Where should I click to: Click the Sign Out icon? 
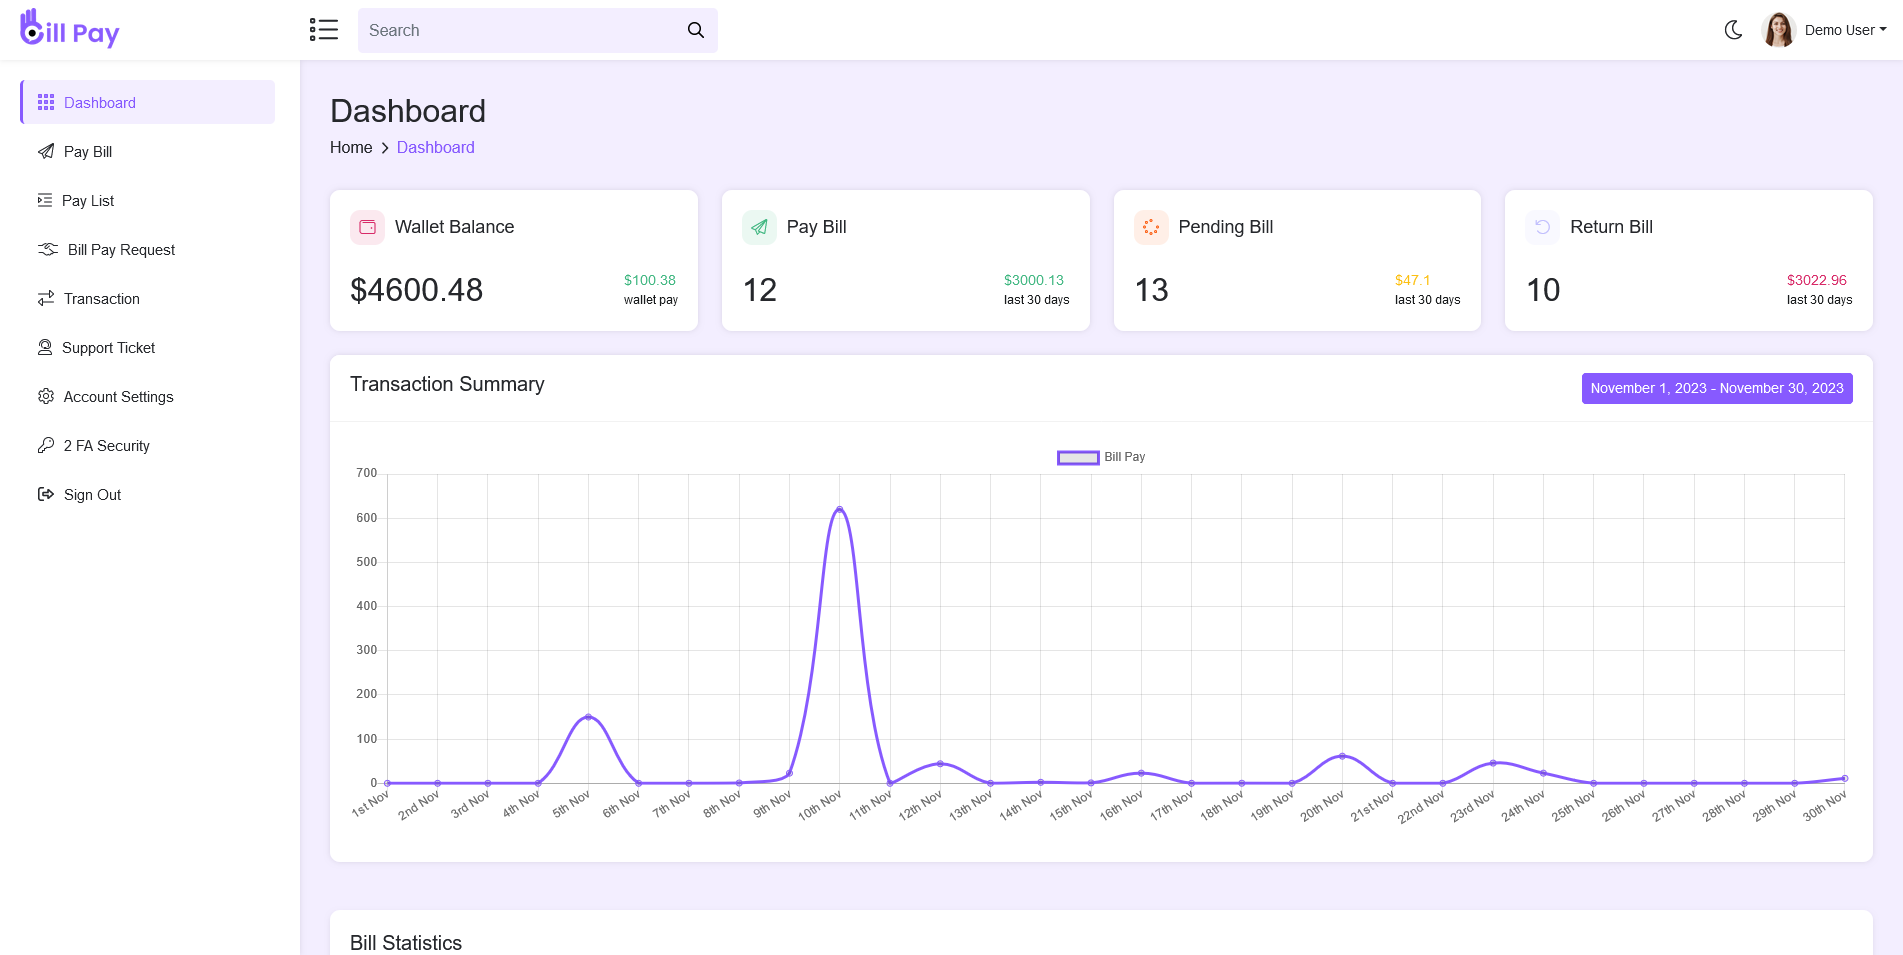pos(46,494)
